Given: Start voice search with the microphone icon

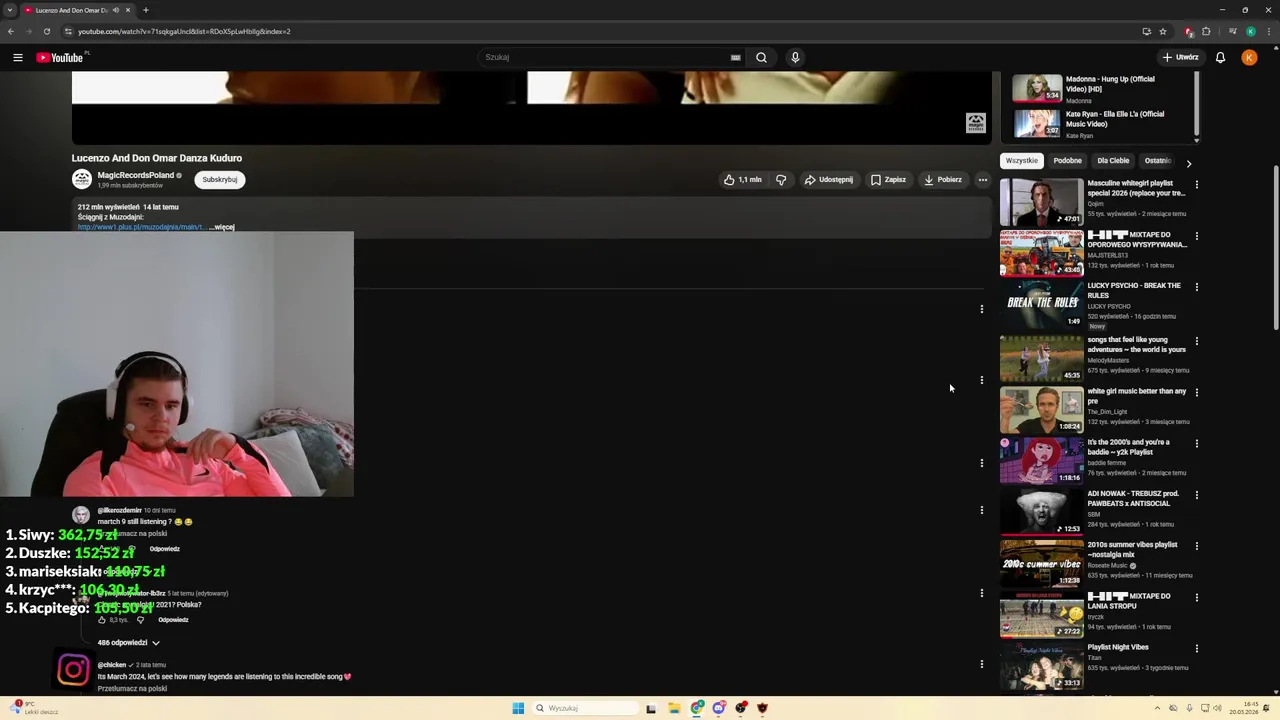Looking at the screenshot, I should click(x=795, y=57).
